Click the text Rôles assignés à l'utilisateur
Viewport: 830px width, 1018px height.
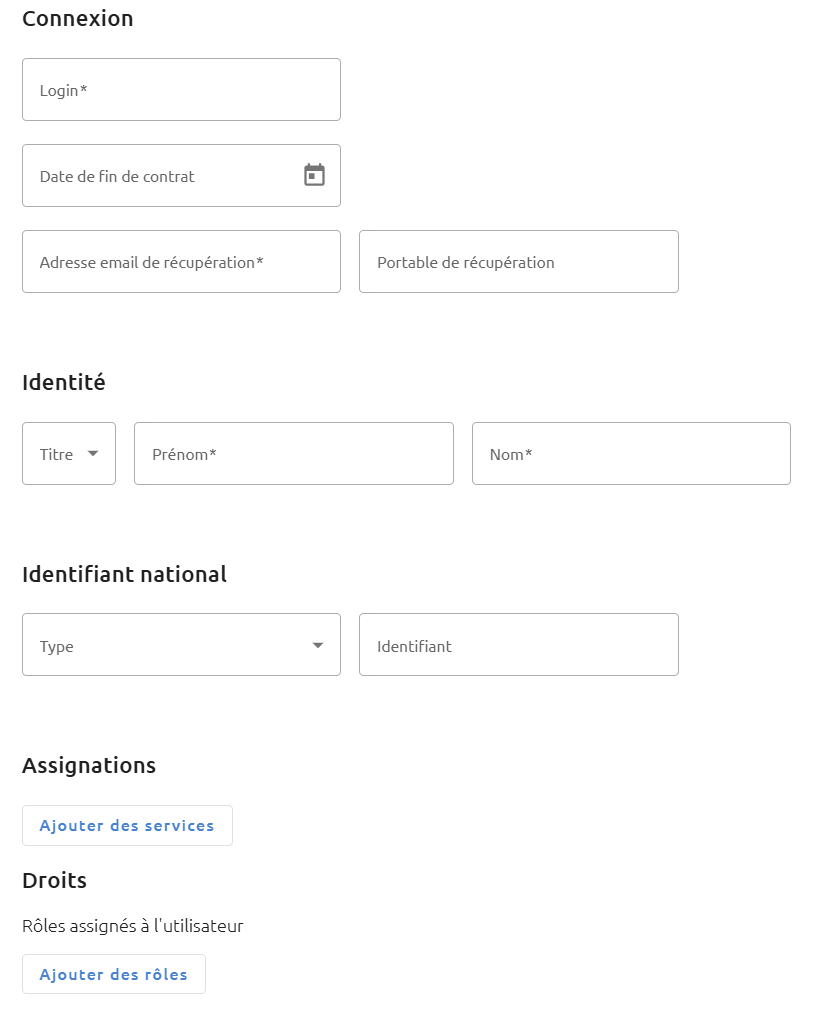pyautogui.click(x=132, y=926)
